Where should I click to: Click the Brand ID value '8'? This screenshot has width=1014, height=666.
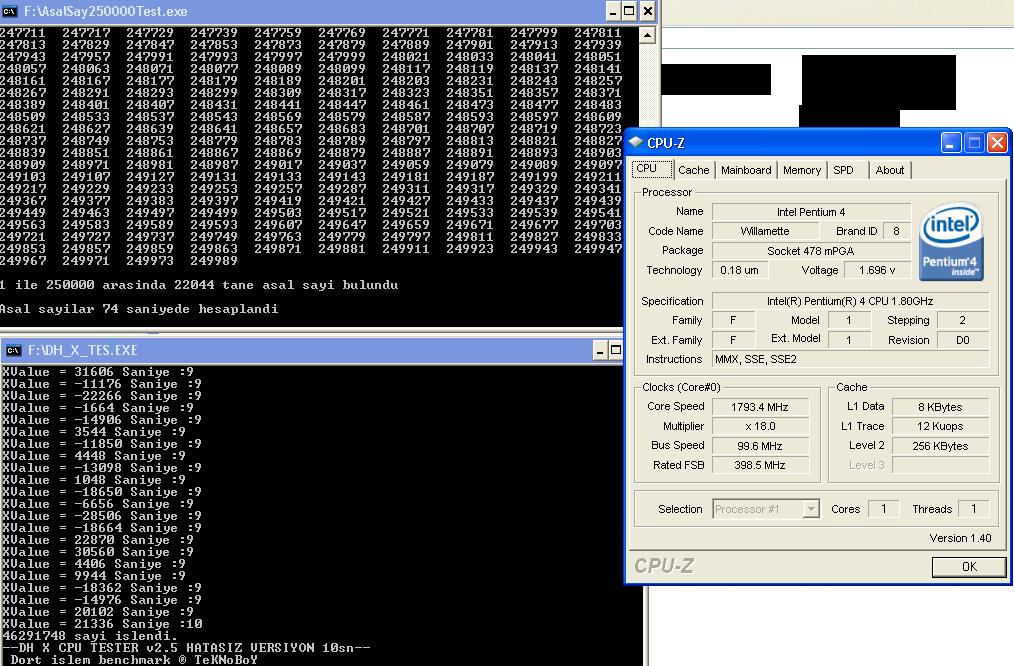897,231
